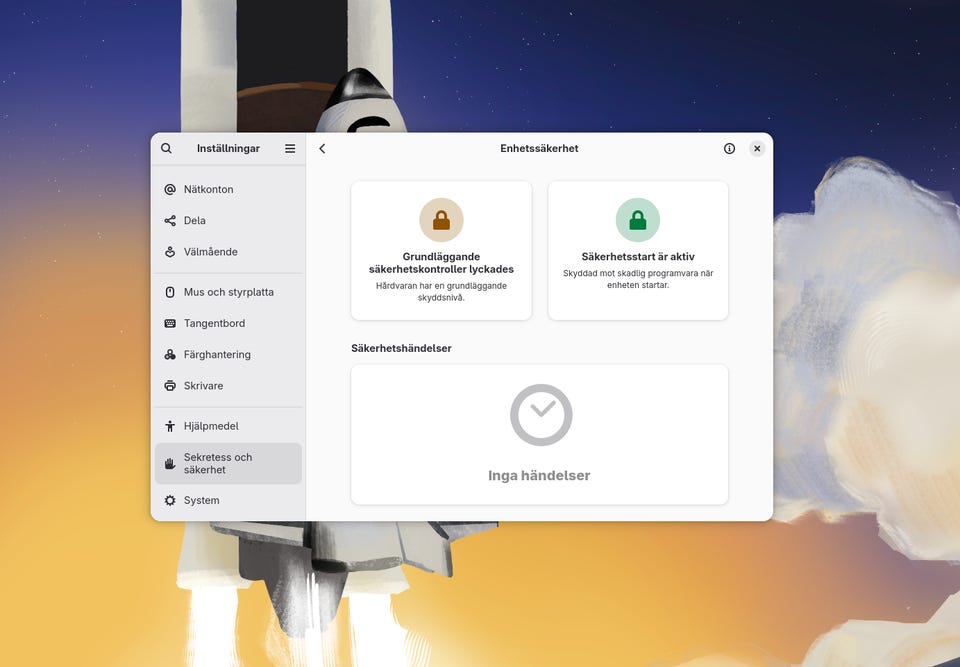Close the Inställningar window

click(x=757, y=148)
